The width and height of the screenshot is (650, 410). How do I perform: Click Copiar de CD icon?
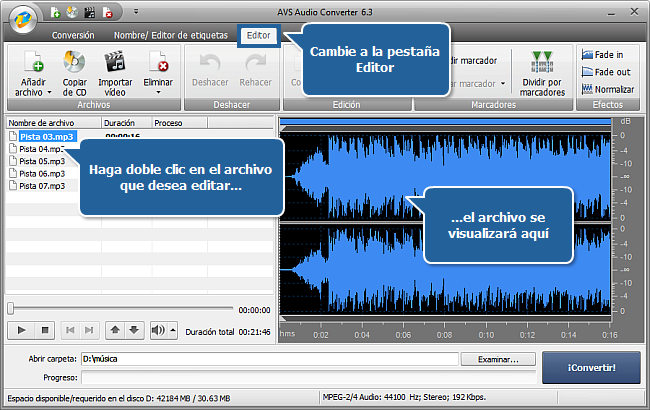click(74, 62)
